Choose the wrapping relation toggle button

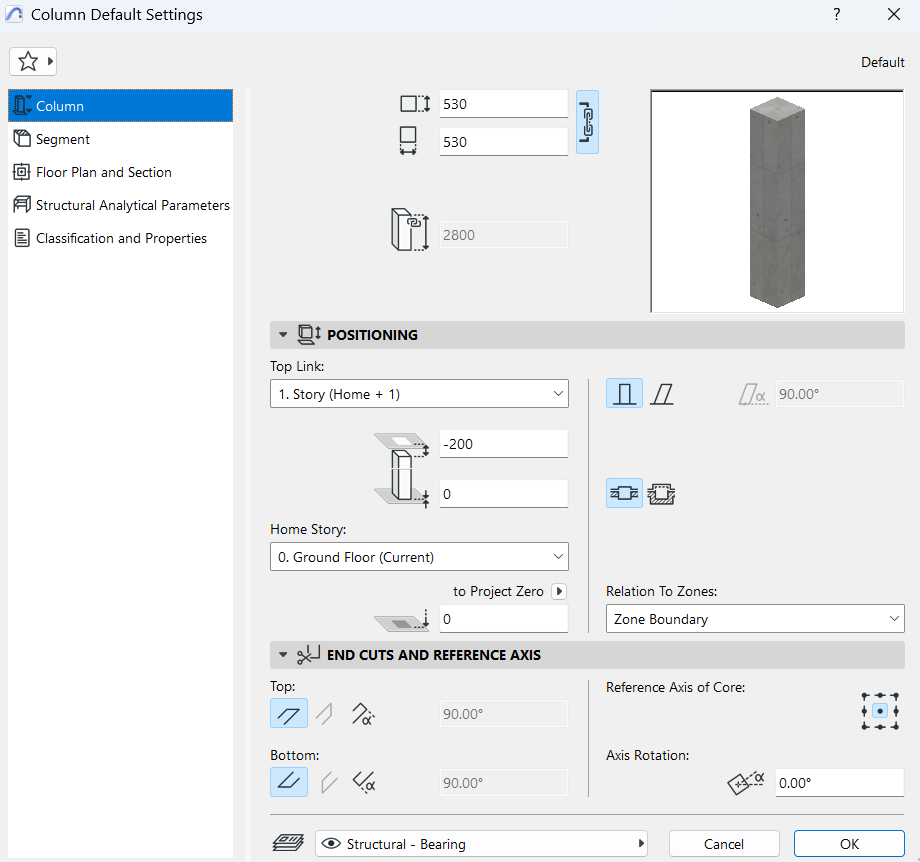(x=624, y=493)
